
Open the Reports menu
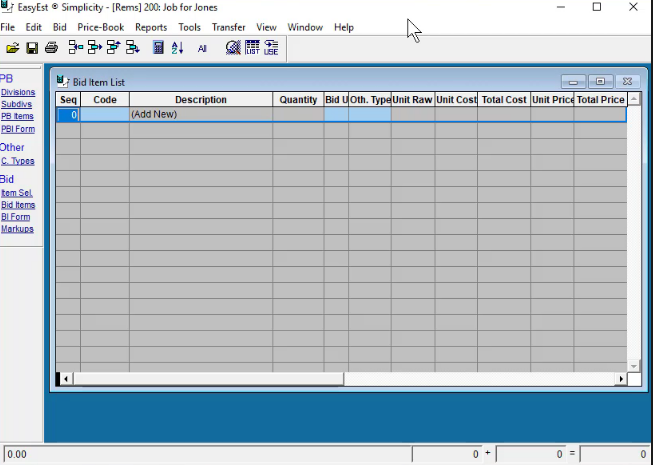click(x=151, y=27)
